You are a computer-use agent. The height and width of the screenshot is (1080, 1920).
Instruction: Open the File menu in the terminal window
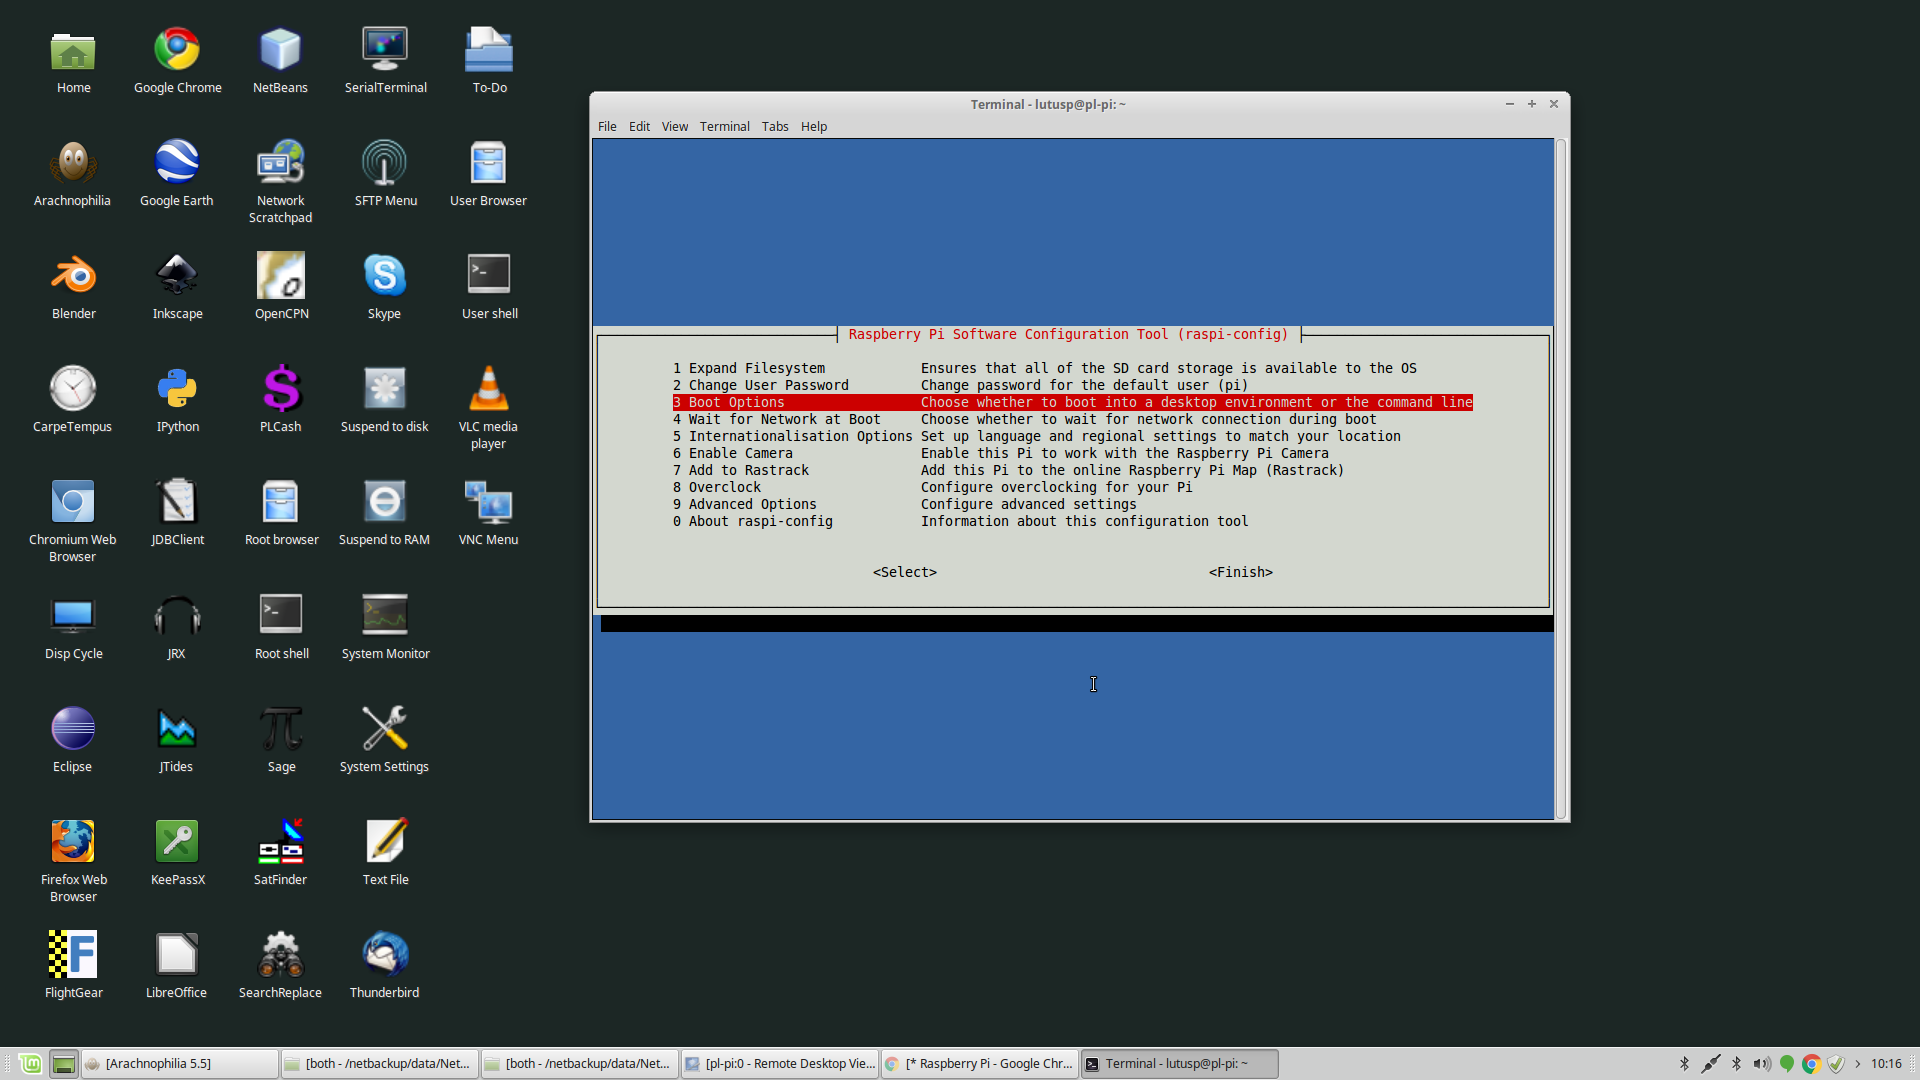pos(607,127)
